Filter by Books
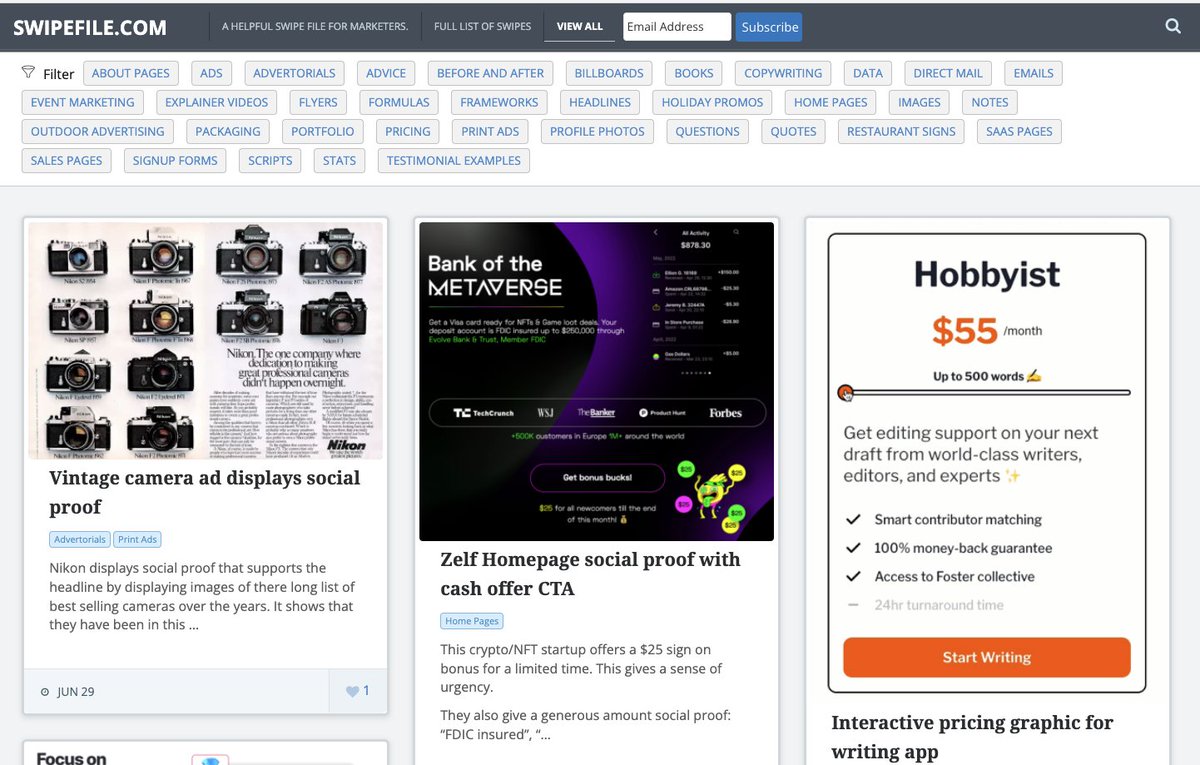 pyautogui.click(x=694, y=73)
